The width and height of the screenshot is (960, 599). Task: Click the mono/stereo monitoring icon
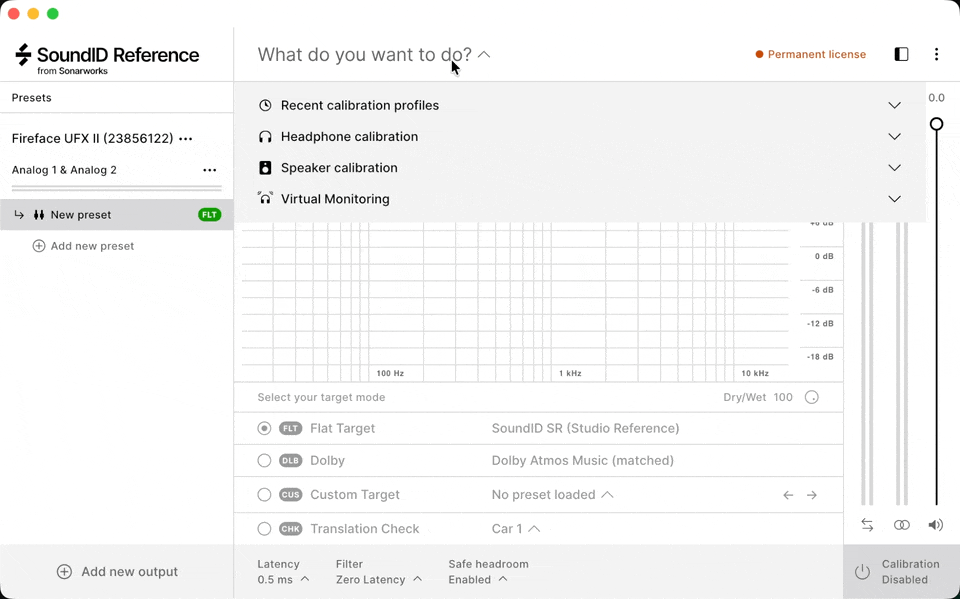pos(901,524)
